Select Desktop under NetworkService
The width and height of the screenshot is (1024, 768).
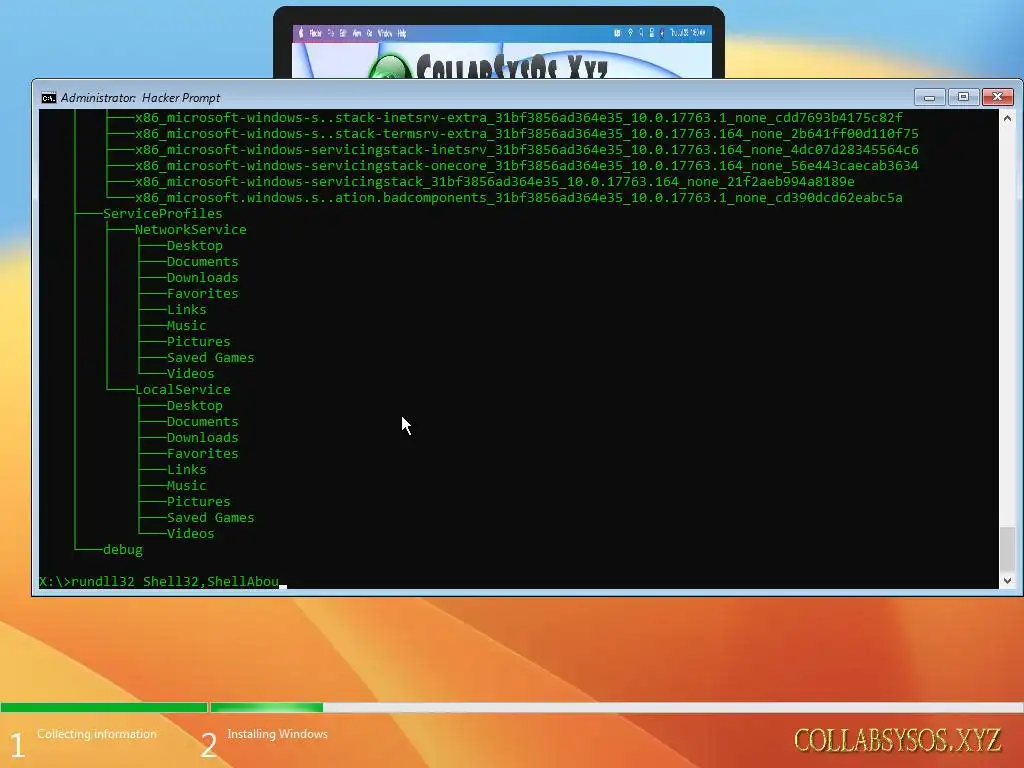[x=195, y=246]
